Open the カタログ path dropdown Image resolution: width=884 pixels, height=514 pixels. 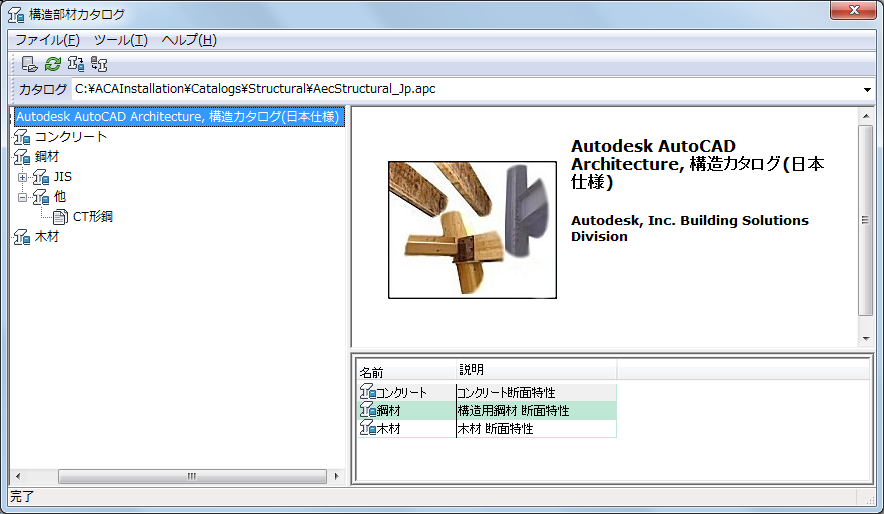pos(867,90)
